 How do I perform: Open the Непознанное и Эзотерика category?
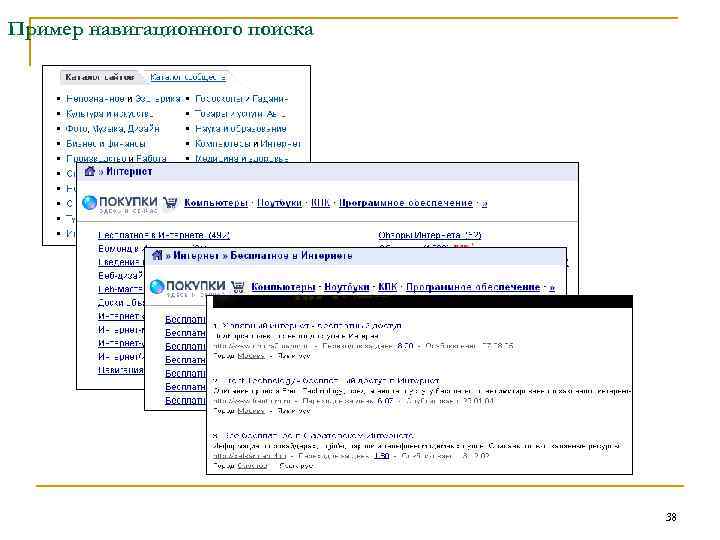123,99
